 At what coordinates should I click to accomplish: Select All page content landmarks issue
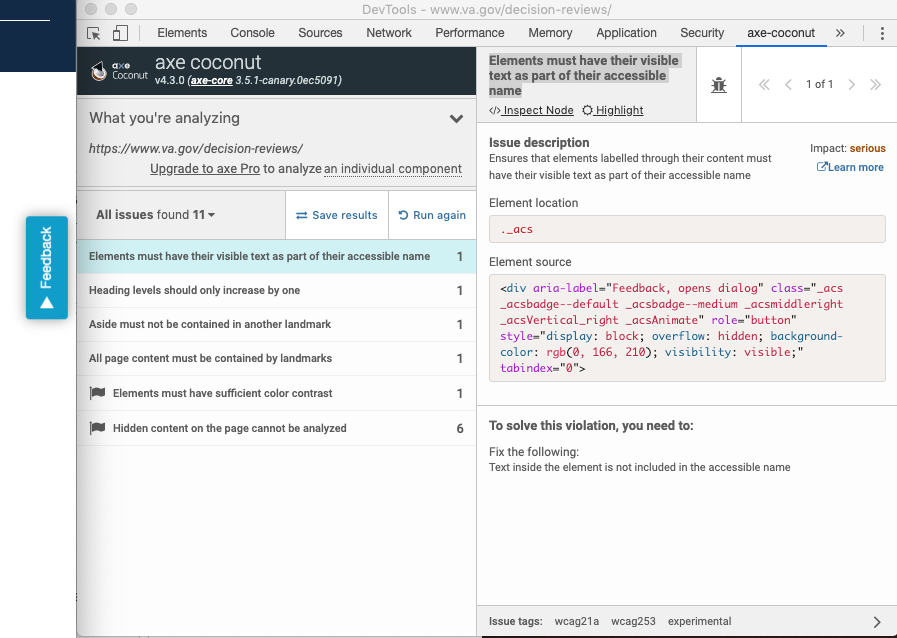click(x=276, y=359)
